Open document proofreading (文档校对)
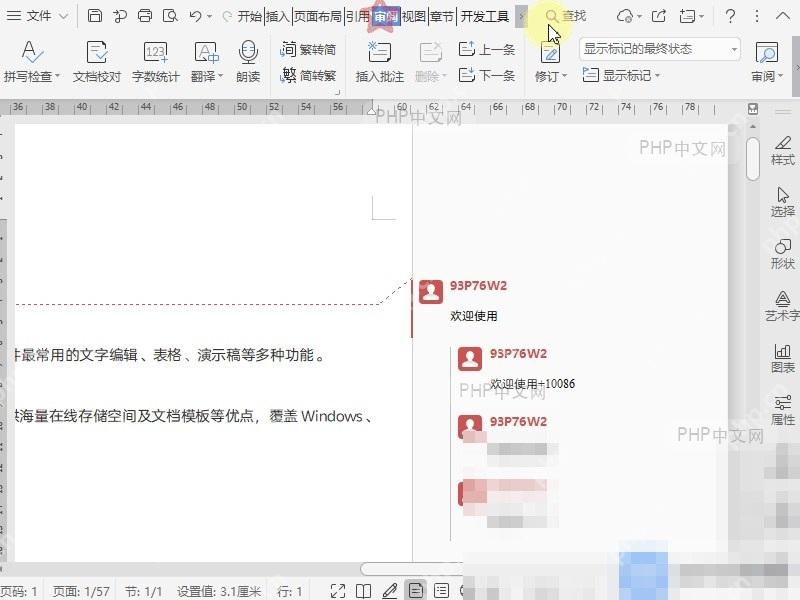800x600 pixels. coord(96,61)
